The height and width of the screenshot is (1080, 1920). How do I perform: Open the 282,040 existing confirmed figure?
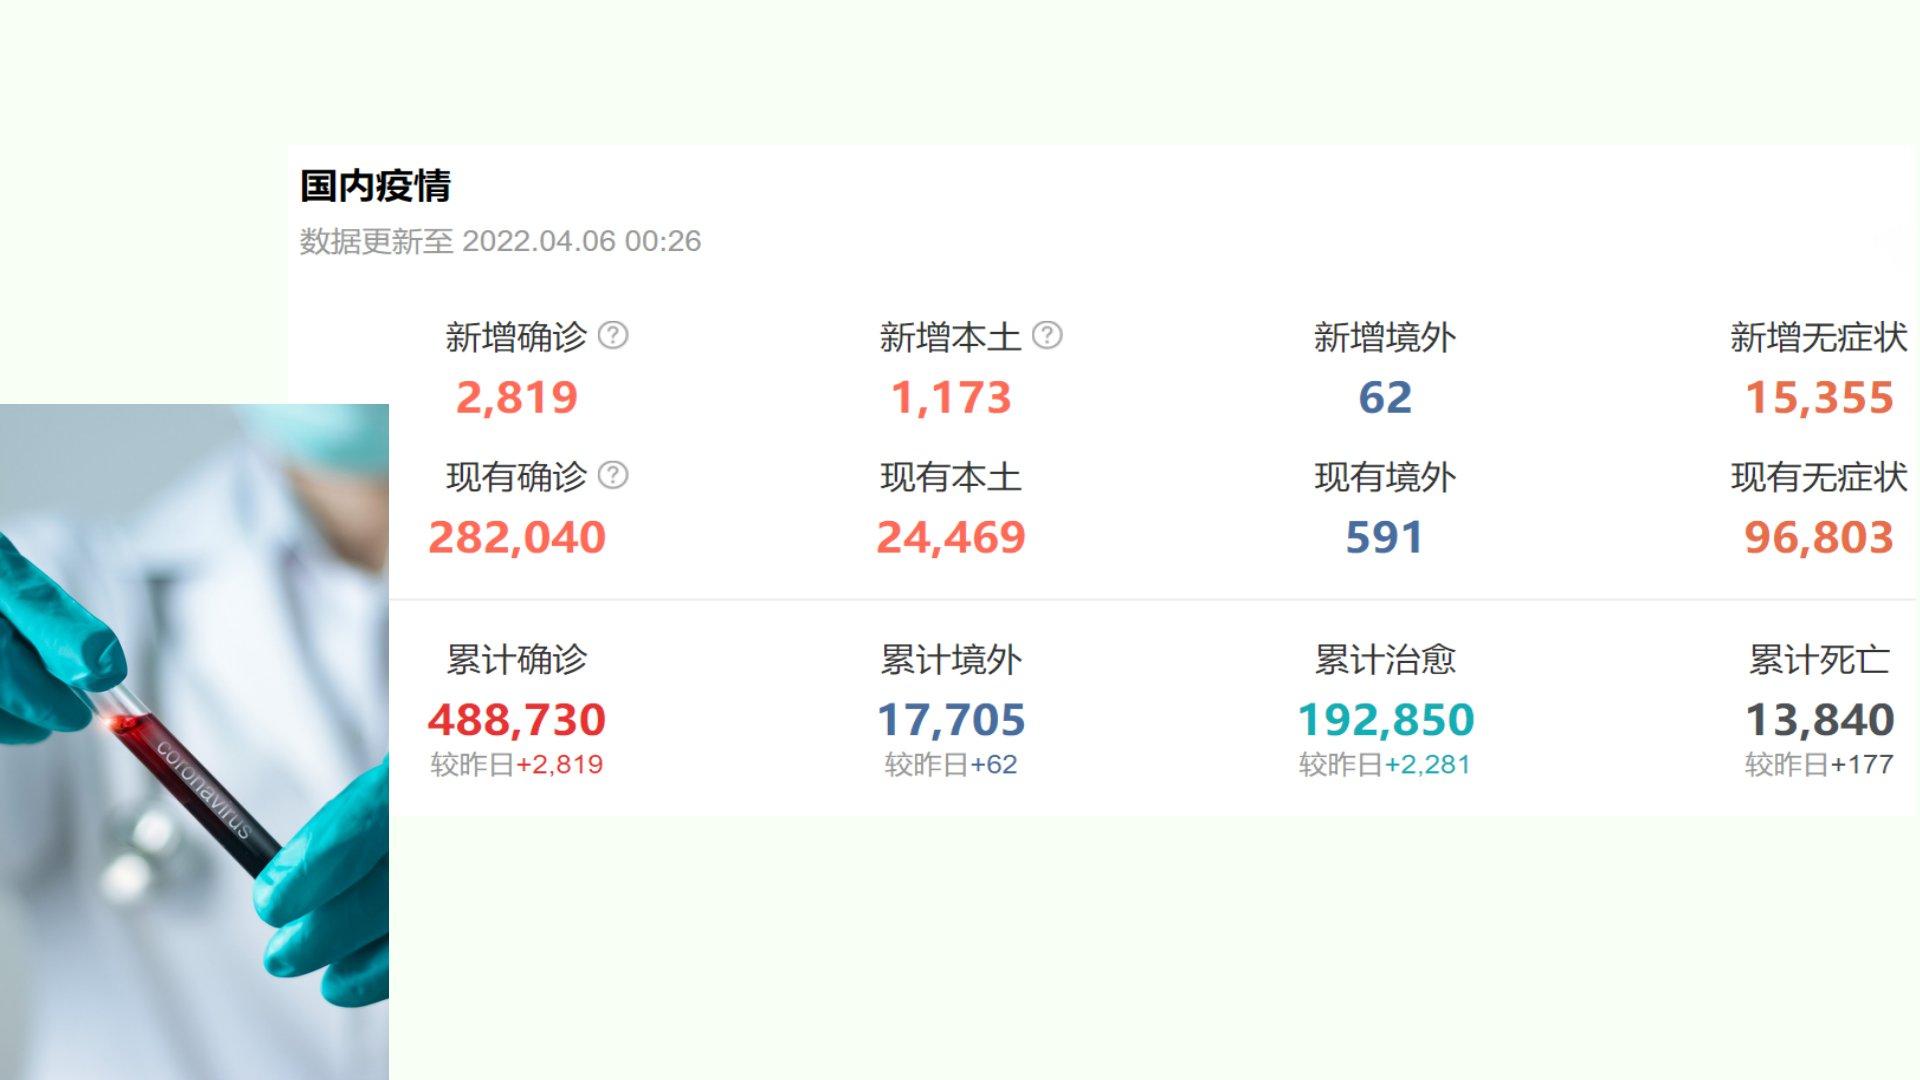[x=517, y=538]
